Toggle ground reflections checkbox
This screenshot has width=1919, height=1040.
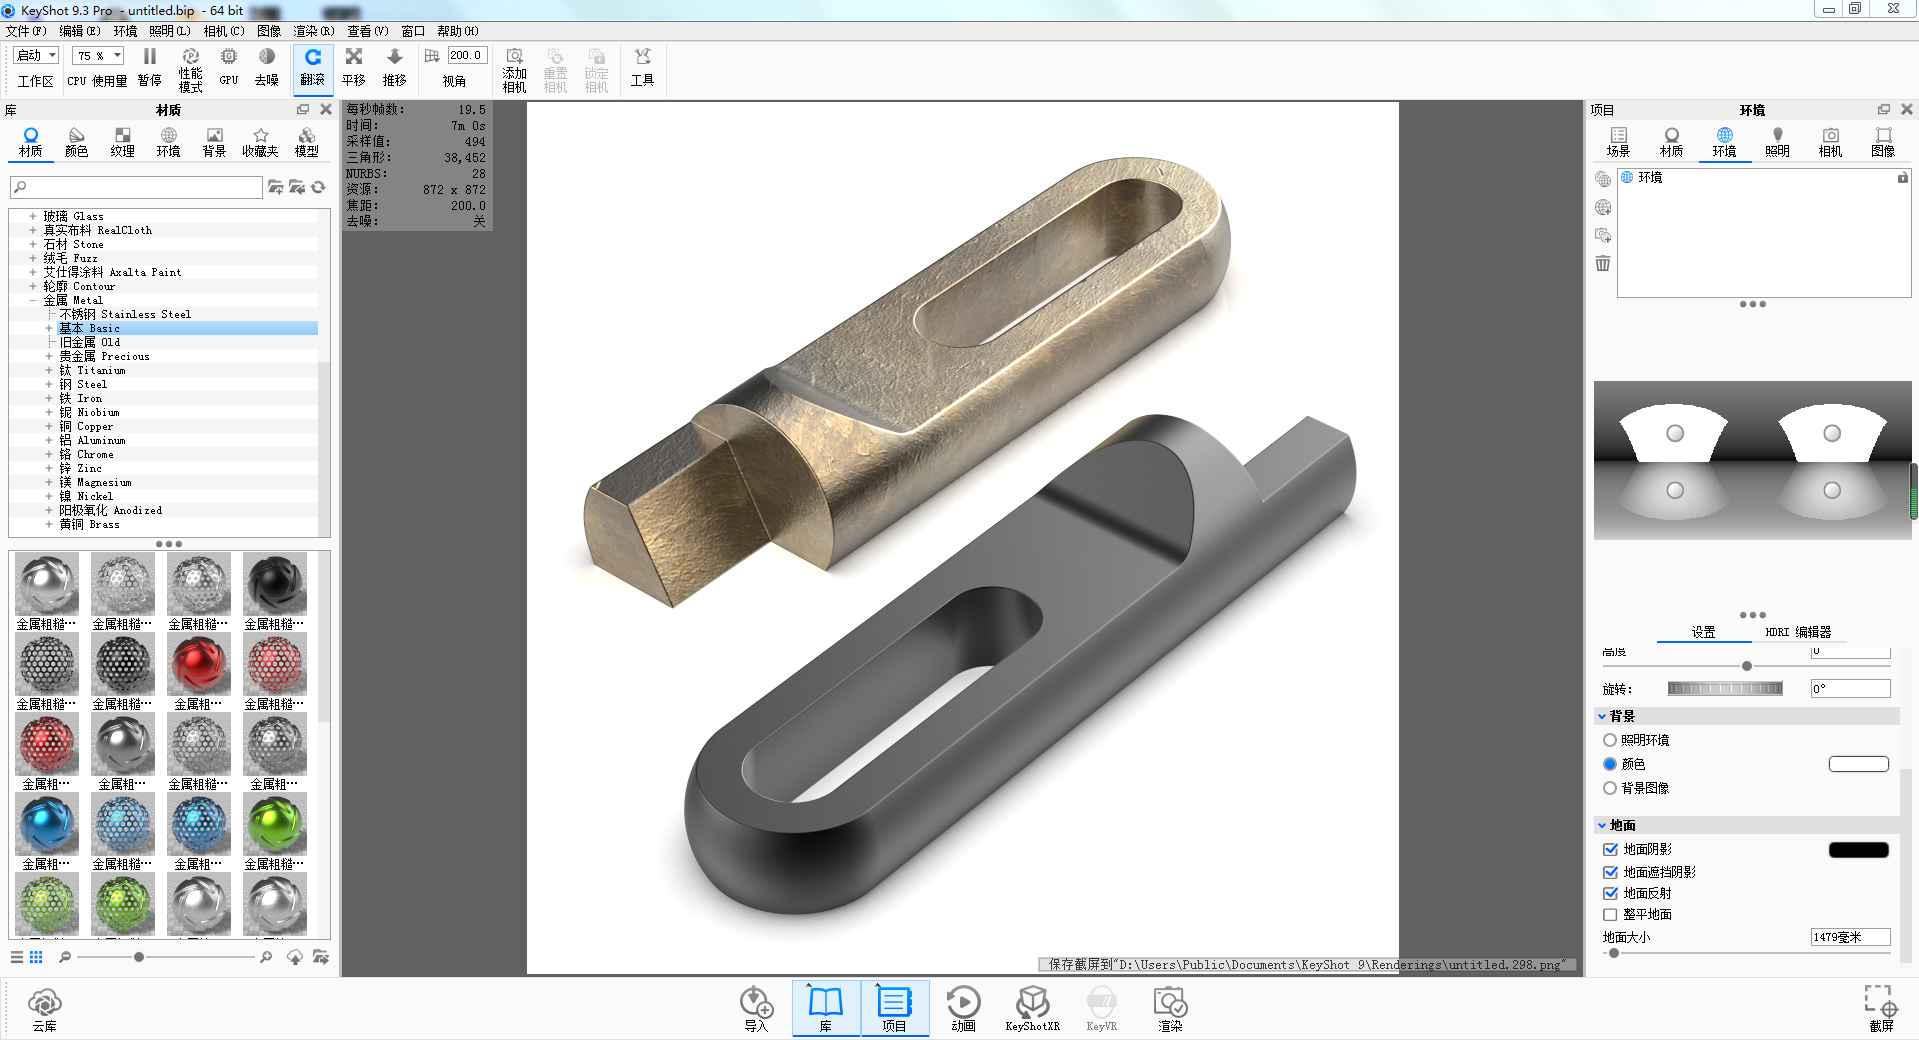1610,893
